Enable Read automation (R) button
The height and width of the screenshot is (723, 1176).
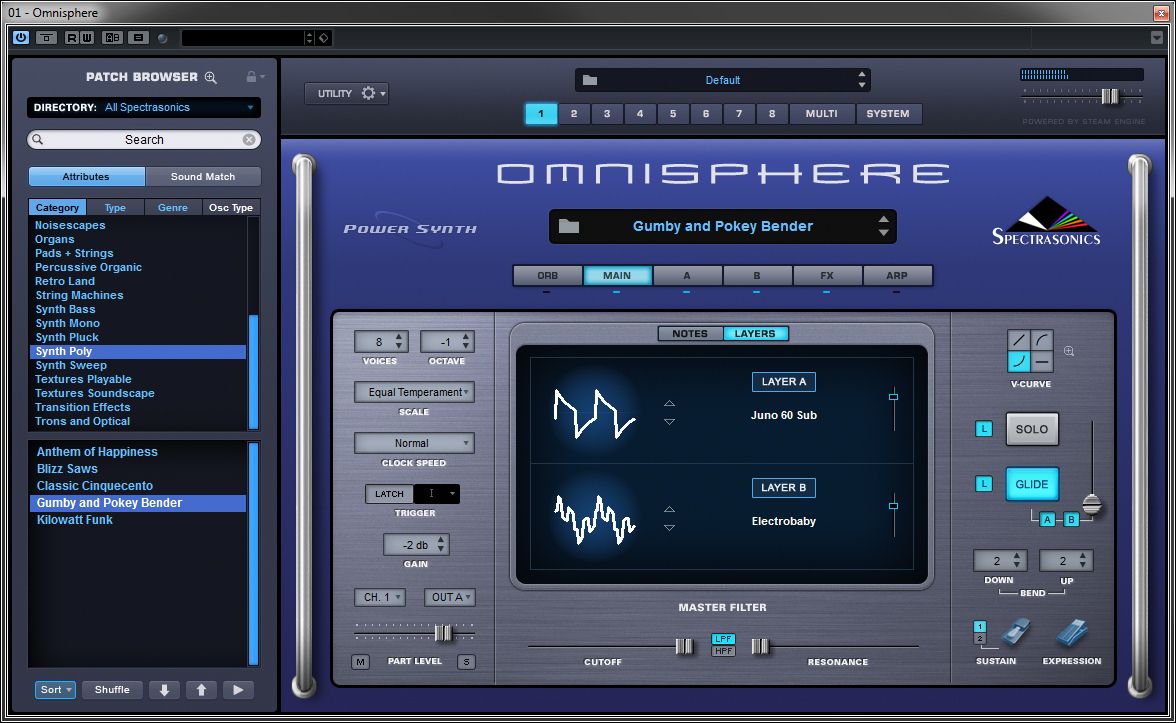point(71,38)
